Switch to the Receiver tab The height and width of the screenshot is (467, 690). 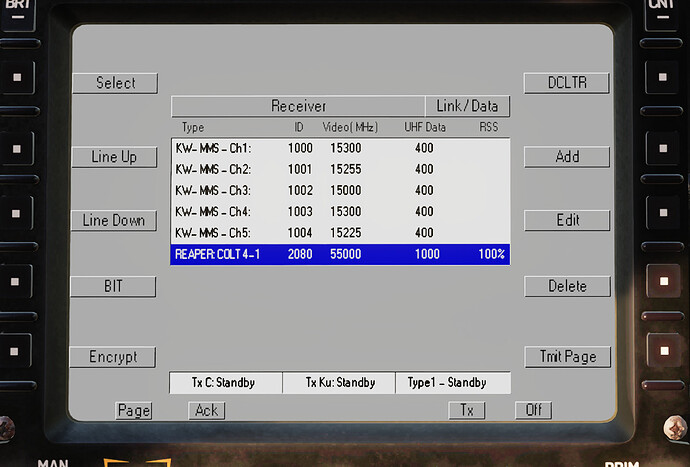[x=298, y=106]
